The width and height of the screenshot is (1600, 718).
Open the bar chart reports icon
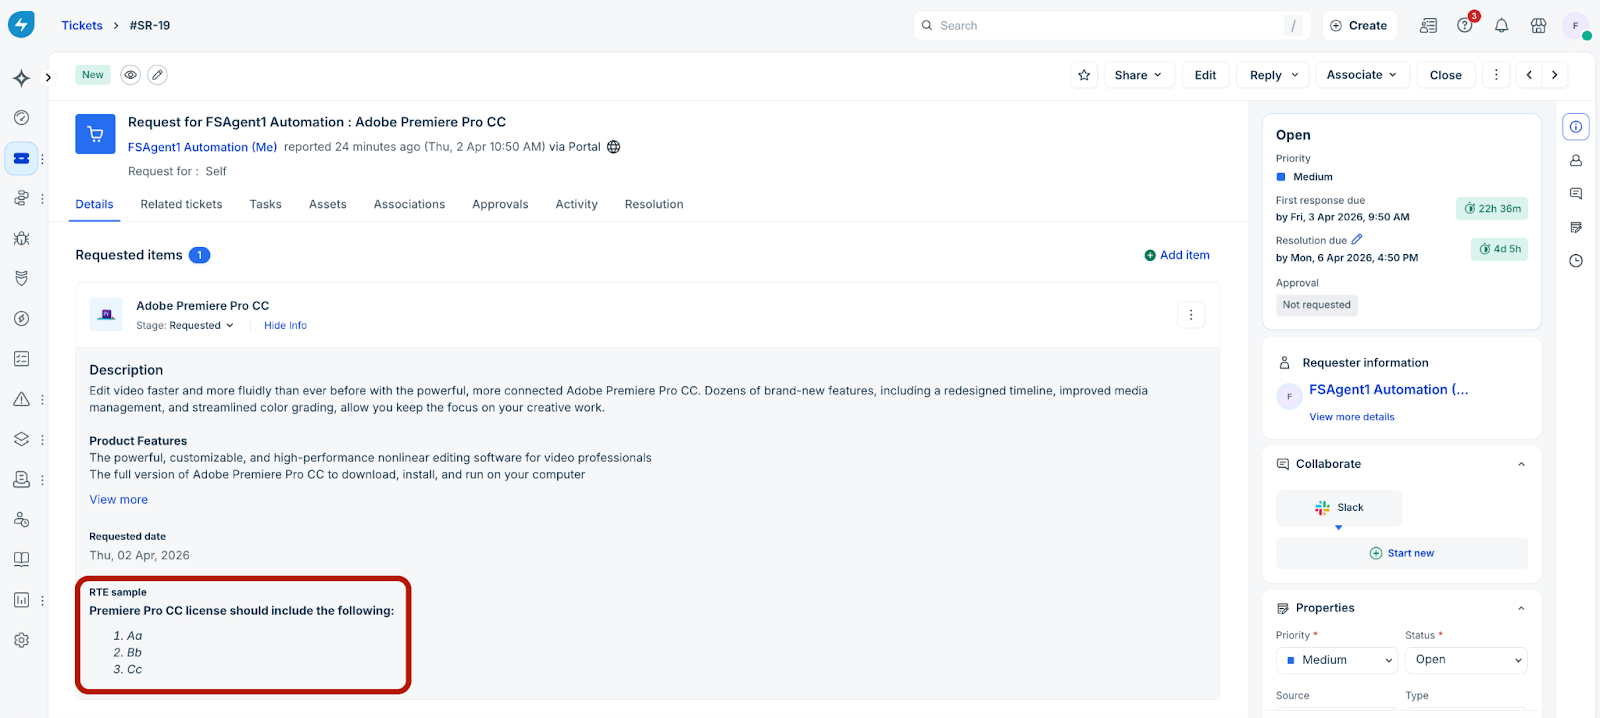click(21, 600)
